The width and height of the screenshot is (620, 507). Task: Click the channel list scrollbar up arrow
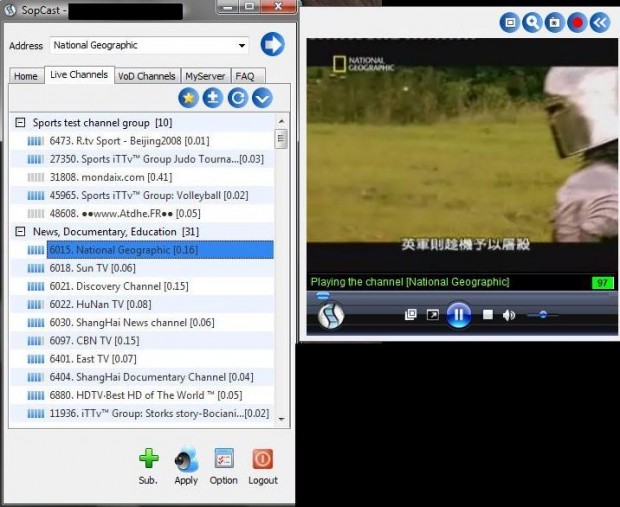281,121
